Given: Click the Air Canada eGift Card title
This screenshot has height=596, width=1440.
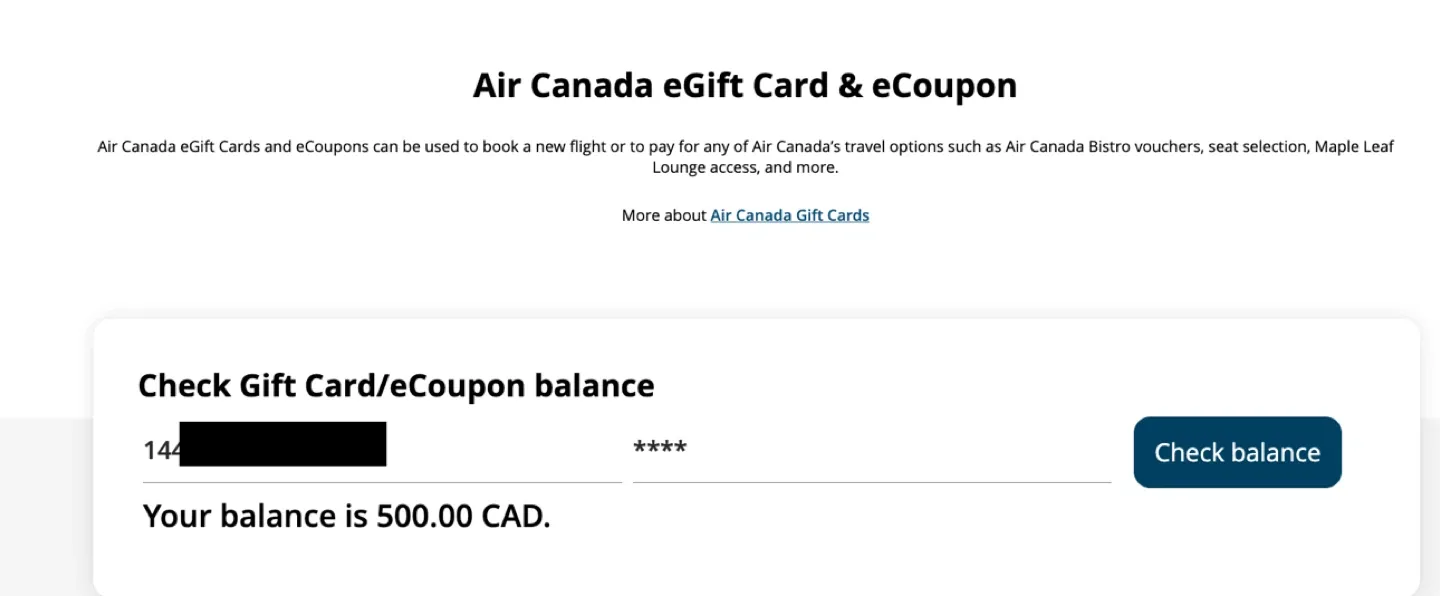Looking at the screenshot, I should [x=744, y=85].
